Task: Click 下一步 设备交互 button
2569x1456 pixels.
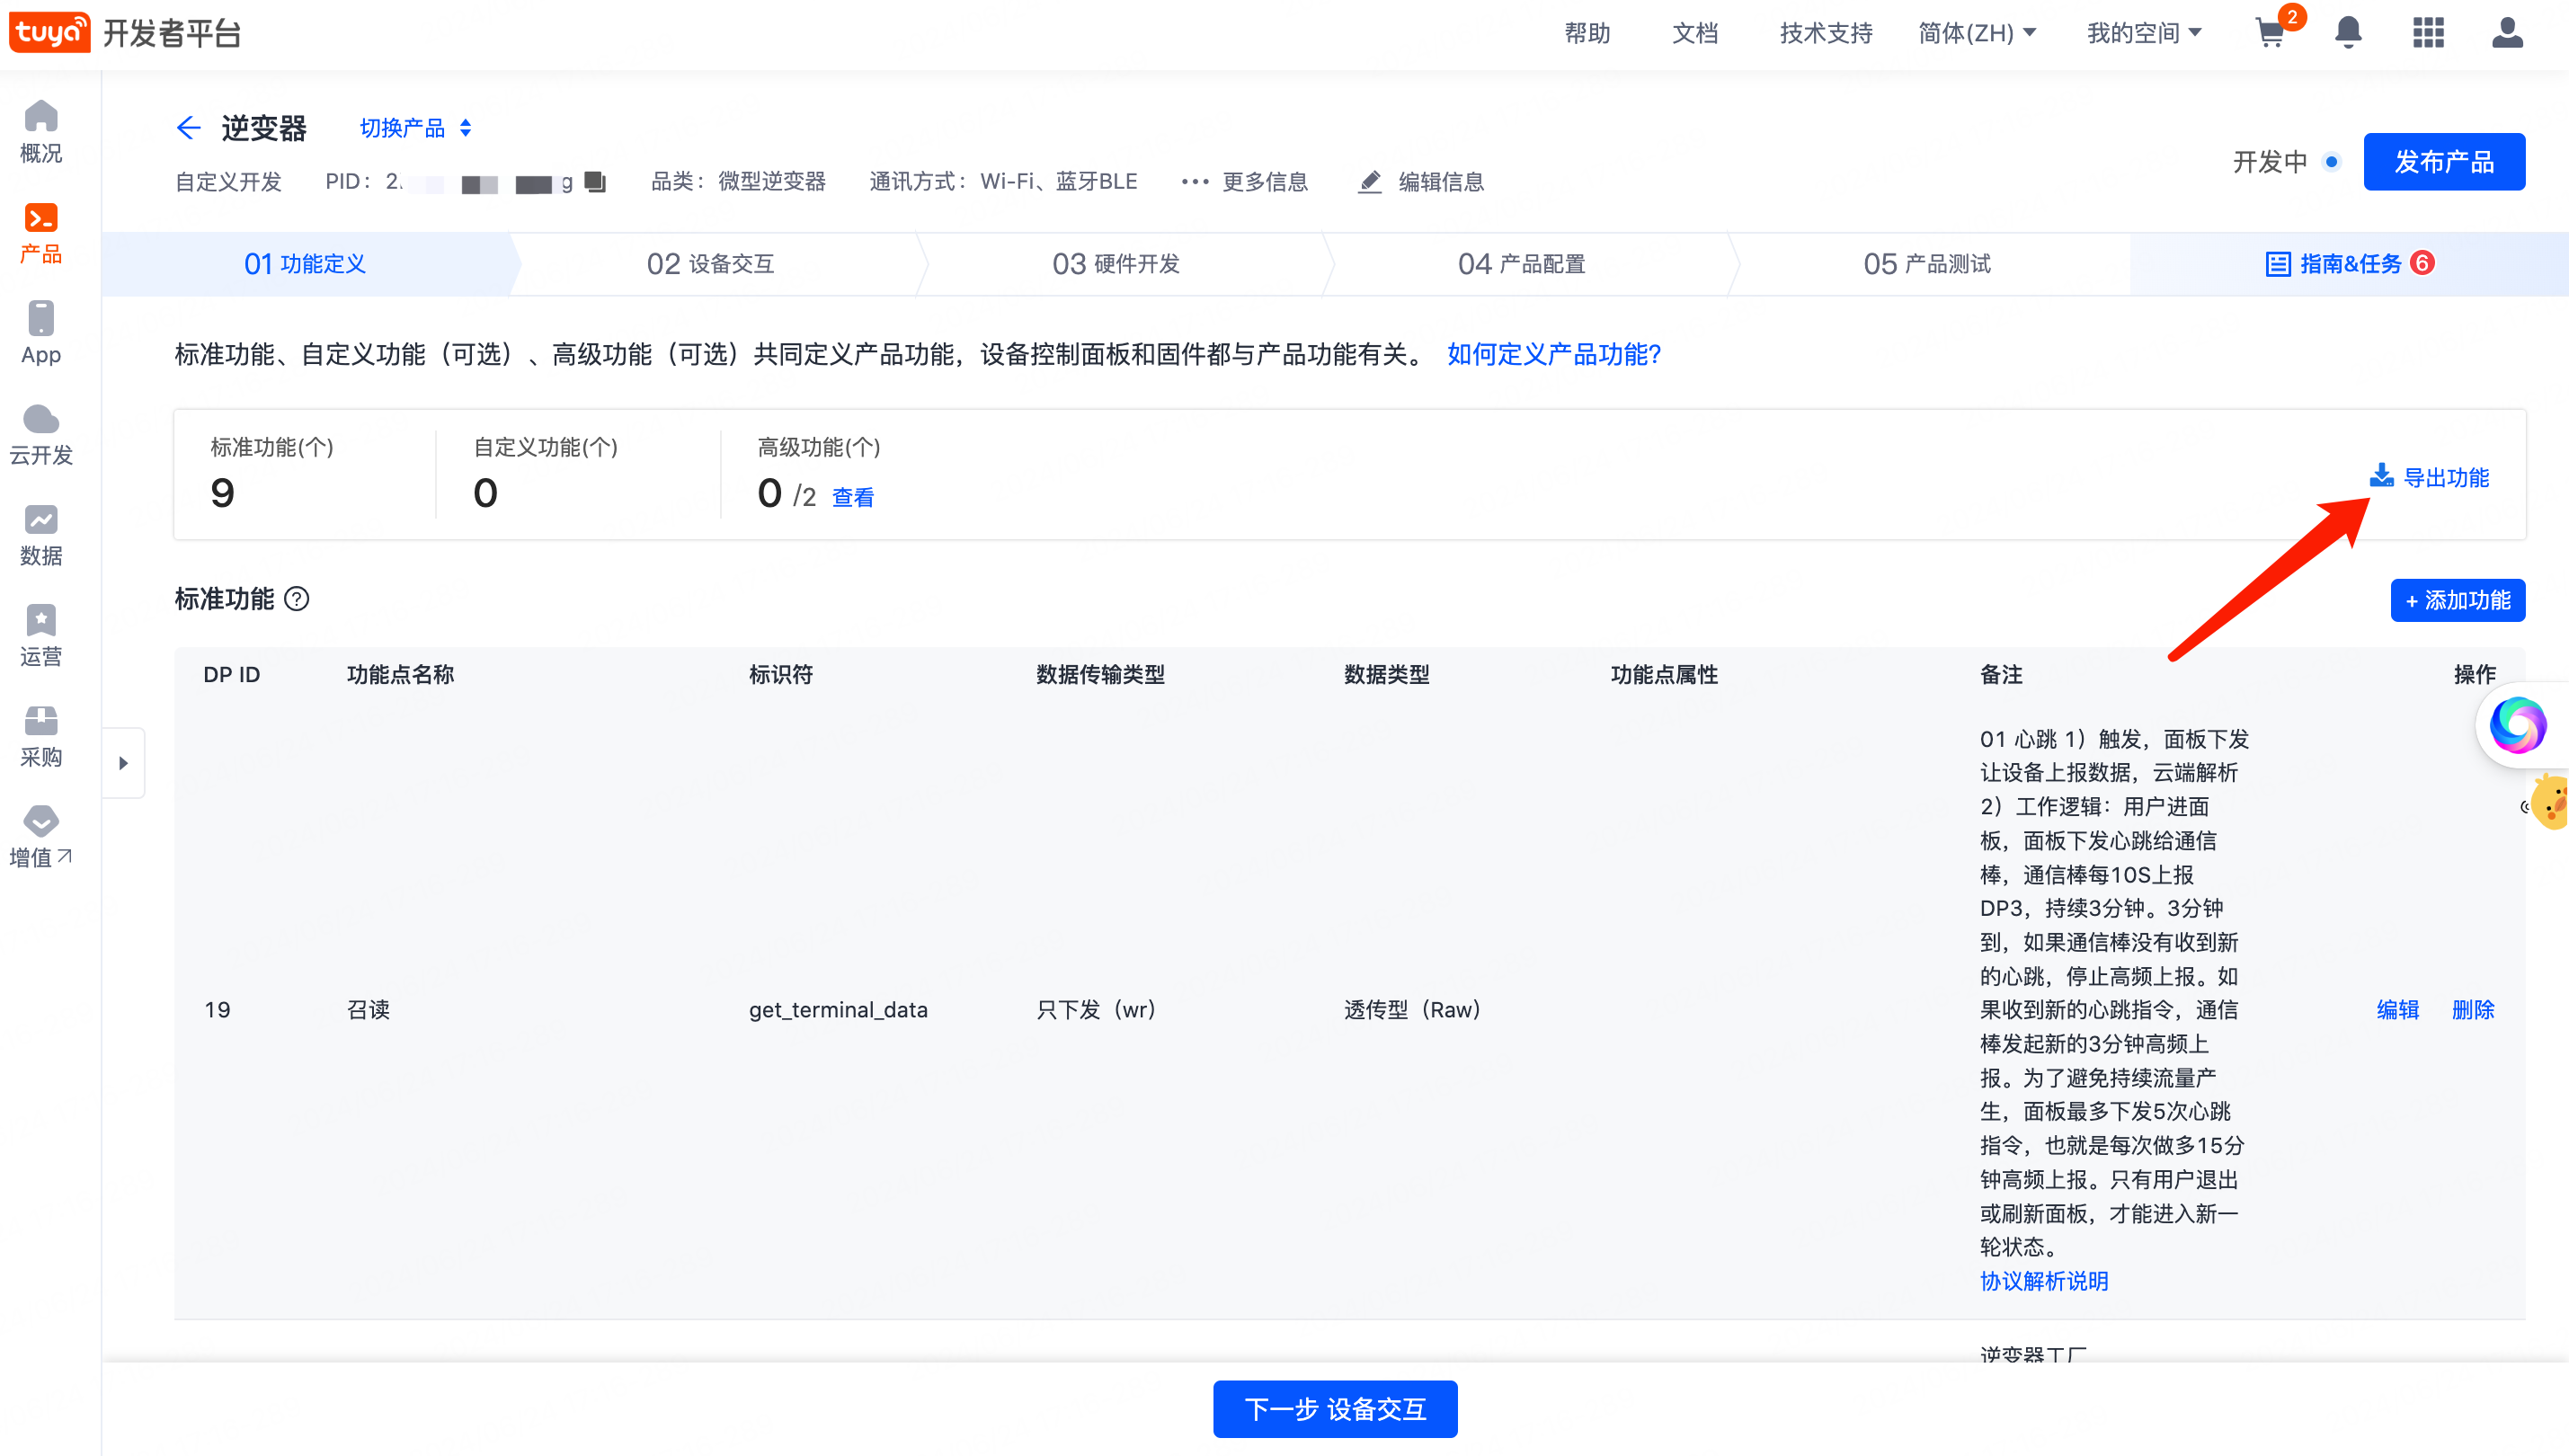Action: (x=1335, y=1409)
